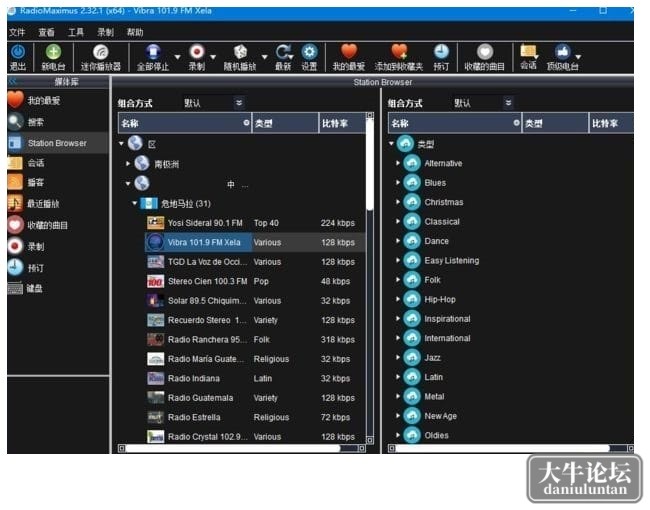Open right panel grouping mode dropdown
Image resolution: width=650 pixels, height=510 pixels.
click(x=483, y=103)
